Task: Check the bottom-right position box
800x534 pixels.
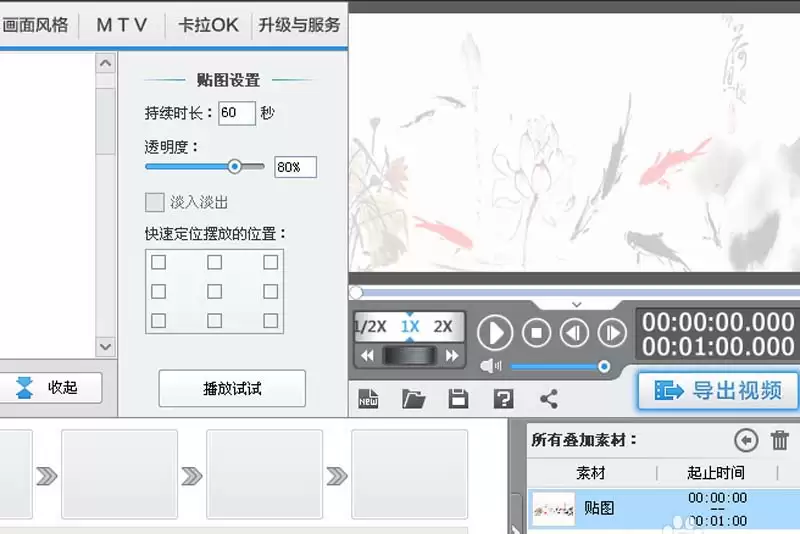Action: click(x=270, y=320)
